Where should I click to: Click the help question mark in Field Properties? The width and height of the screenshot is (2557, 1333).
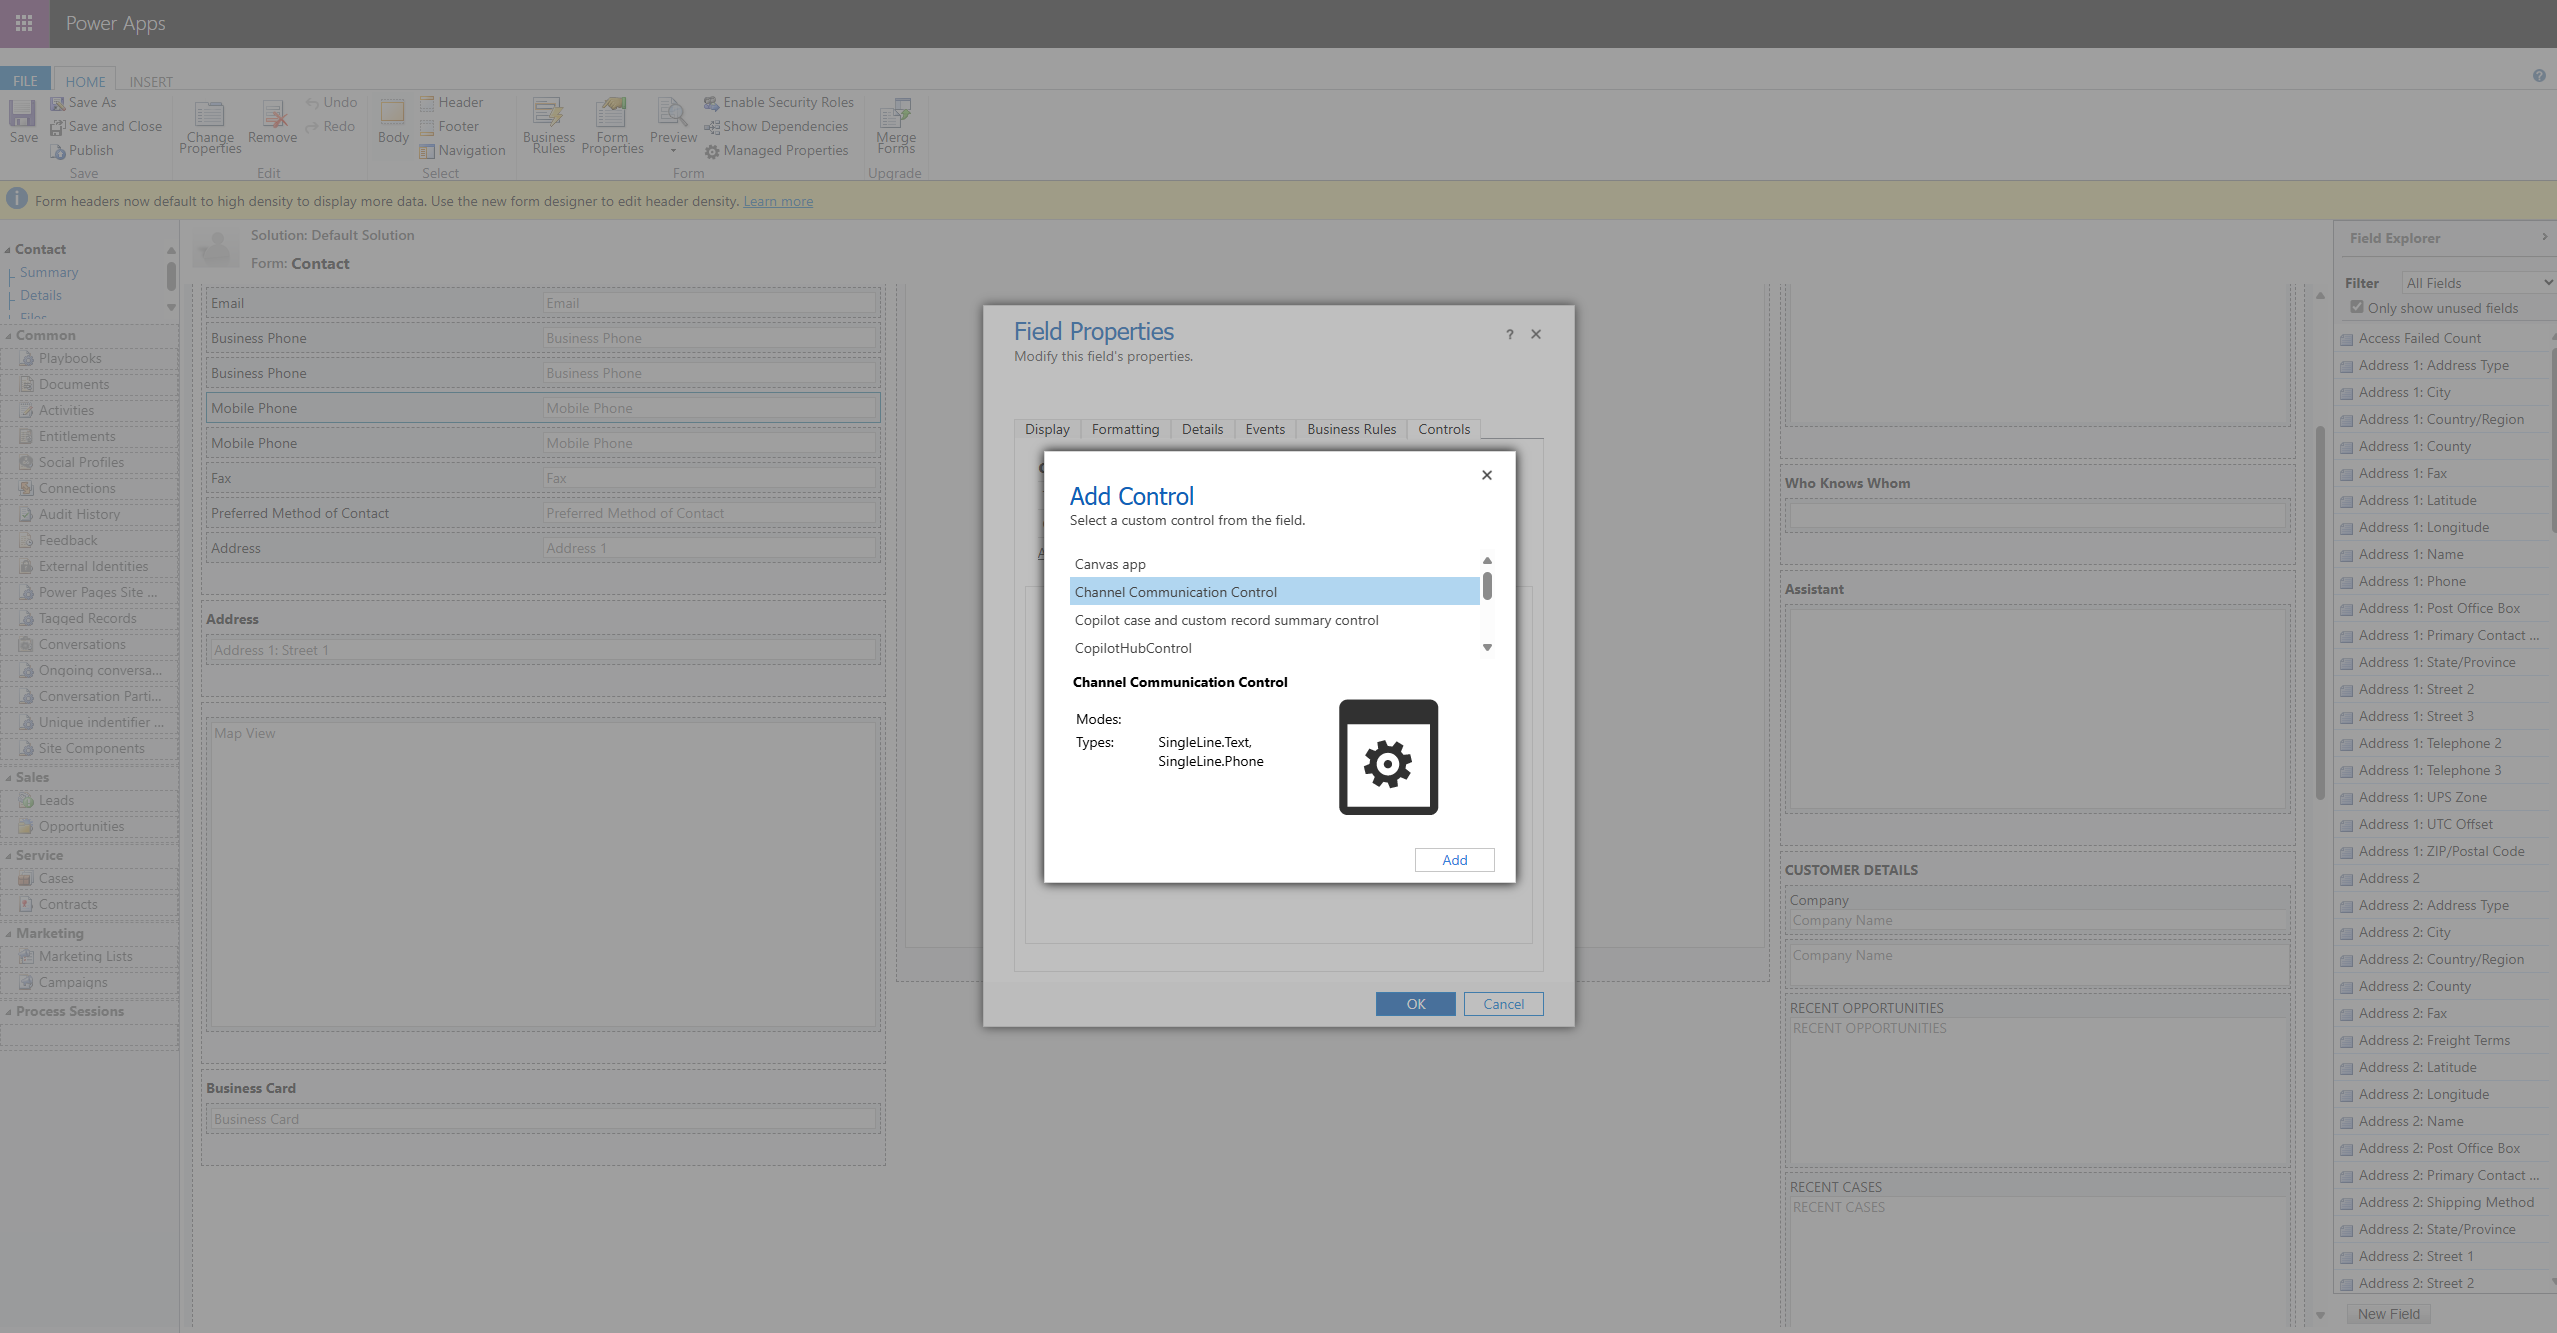pos(1509,335)
